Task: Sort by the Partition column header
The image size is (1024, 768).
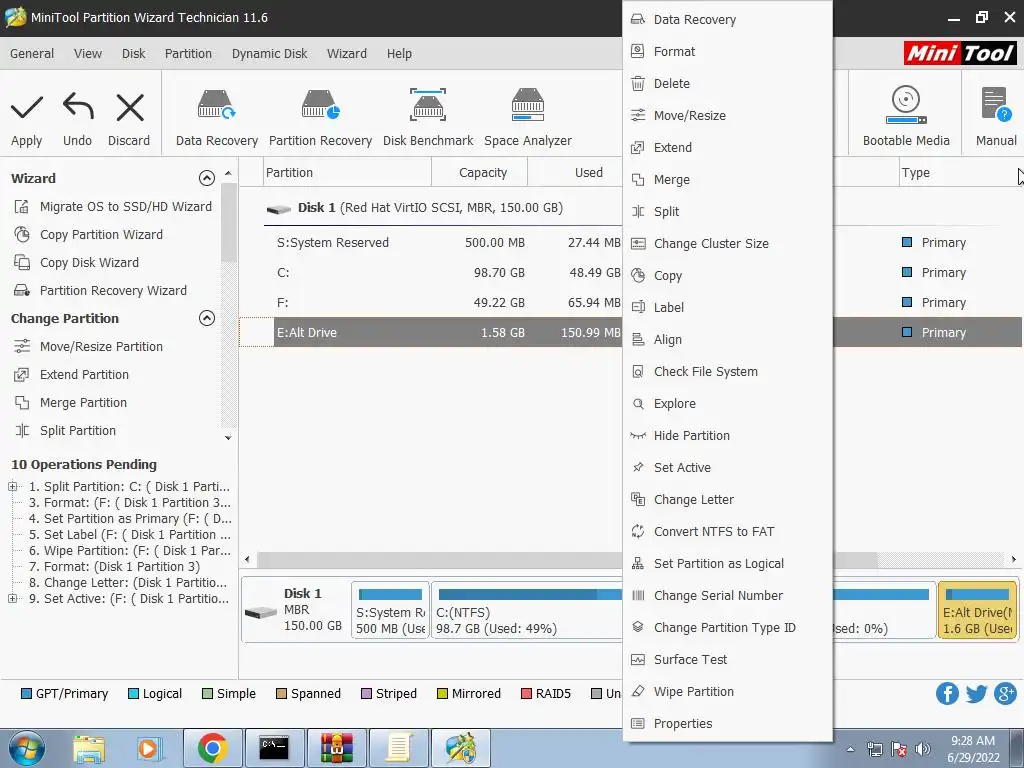Action: click(347, 172)
